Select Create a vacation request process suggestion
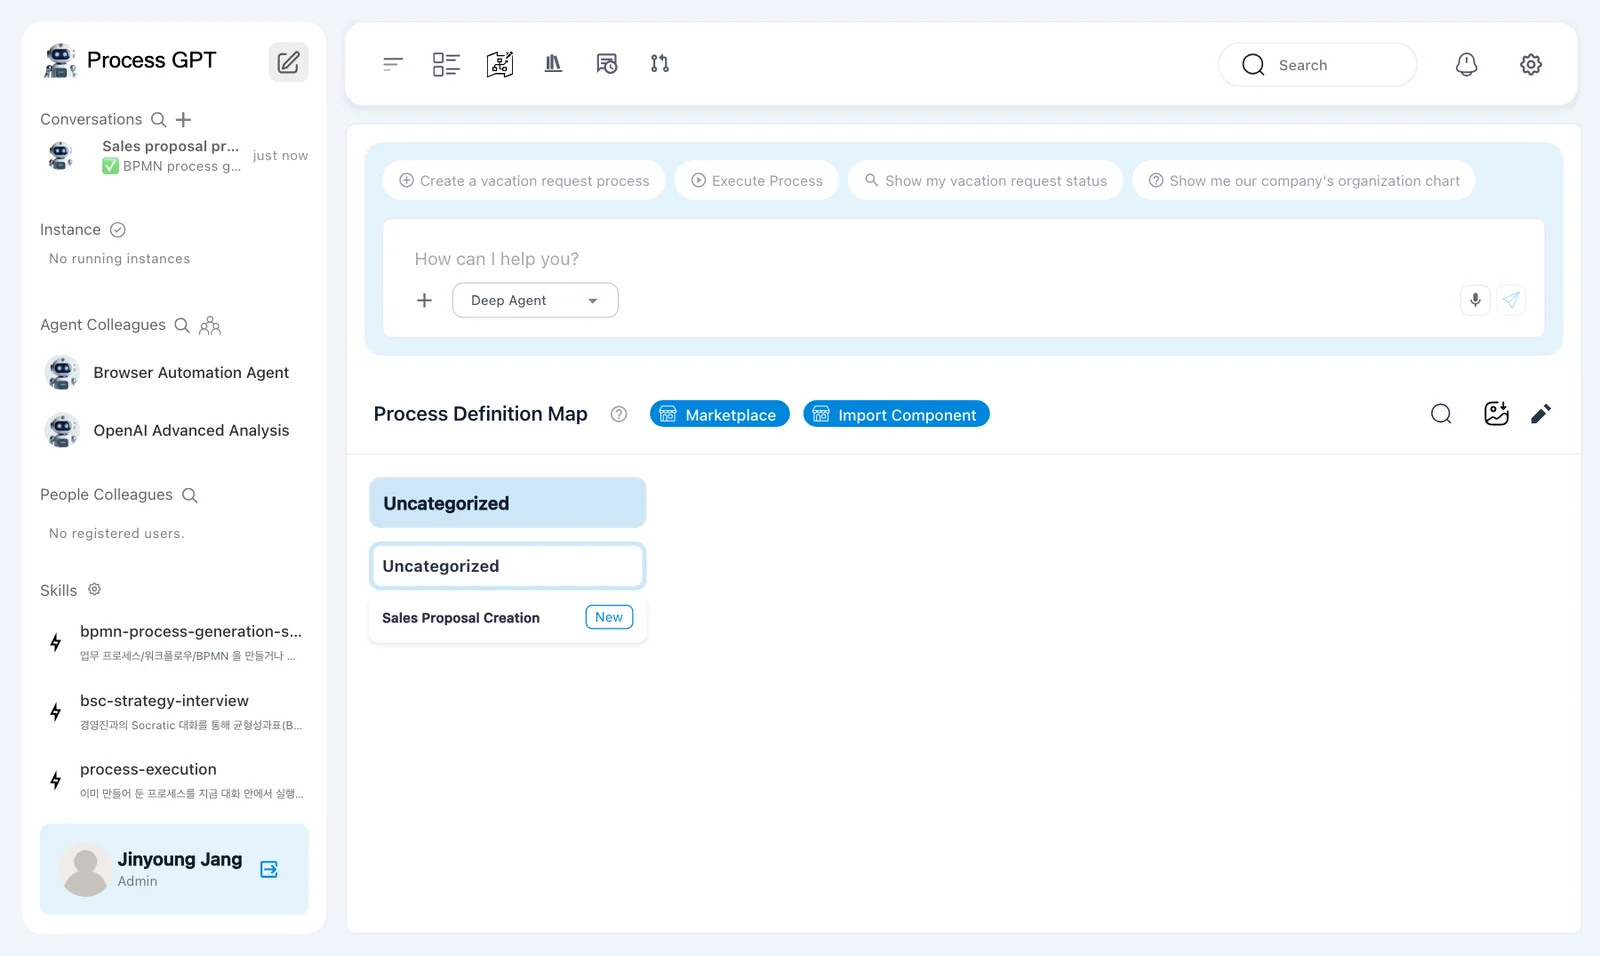The height and width of the screenshot is (956, 1600). click(524, 181)
